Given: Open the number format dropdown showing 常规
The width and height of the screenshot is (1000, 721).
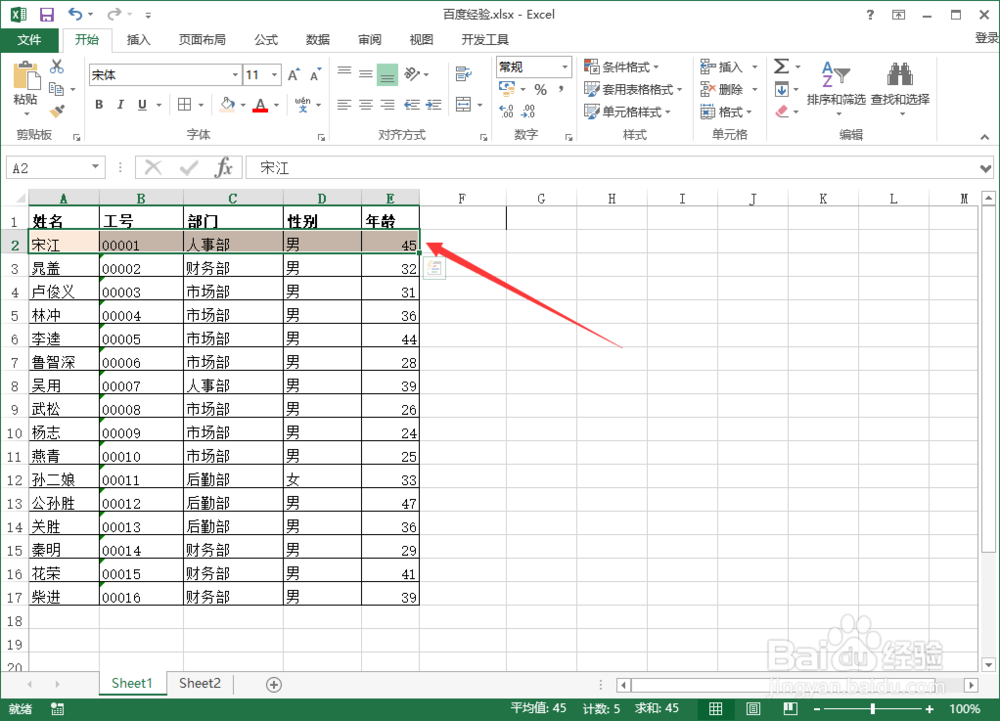Looking at the screenshot, I should [532, 66].
